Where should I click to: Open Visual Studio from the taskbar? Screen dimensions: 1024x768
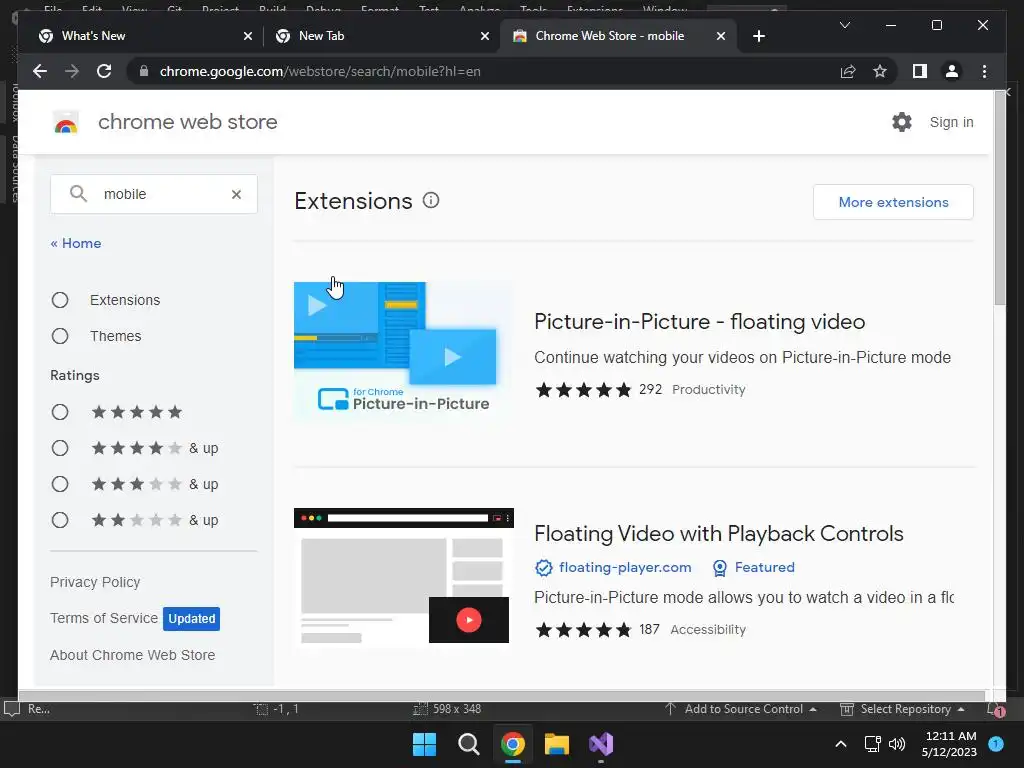tap(601, 744)
